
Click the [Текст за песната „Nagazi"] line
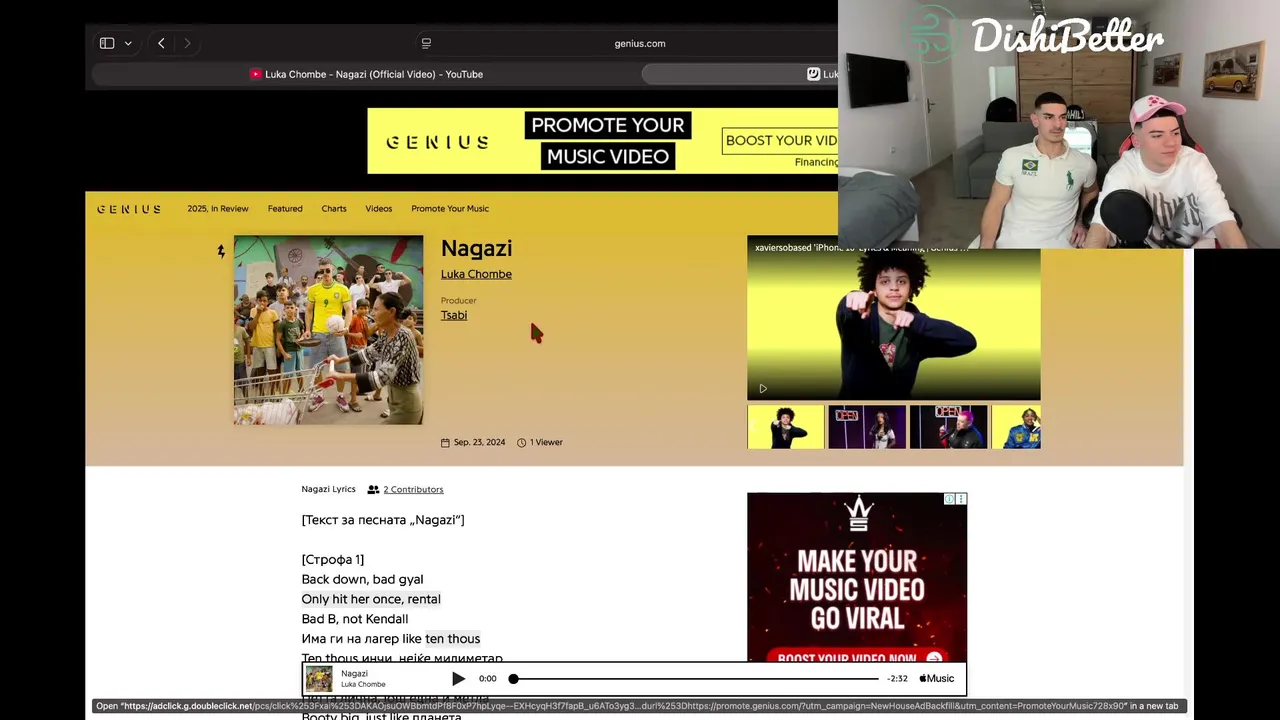[x=383, y=520]
